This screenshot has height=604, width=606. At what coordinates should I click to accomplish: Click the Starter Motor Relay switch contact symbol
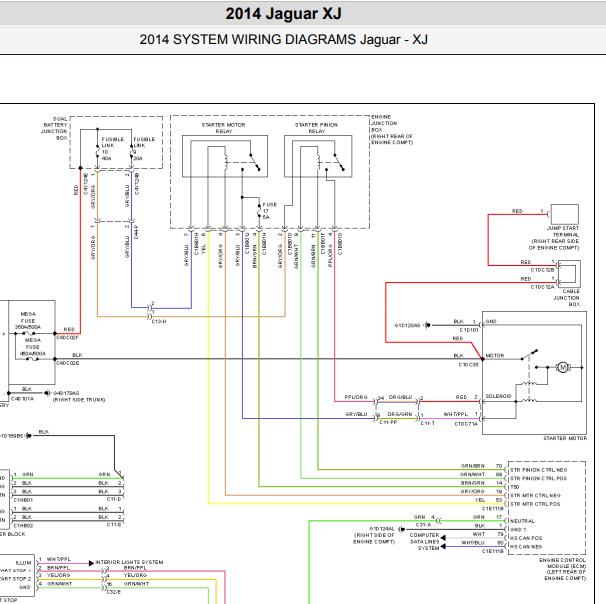coord(254,162)
